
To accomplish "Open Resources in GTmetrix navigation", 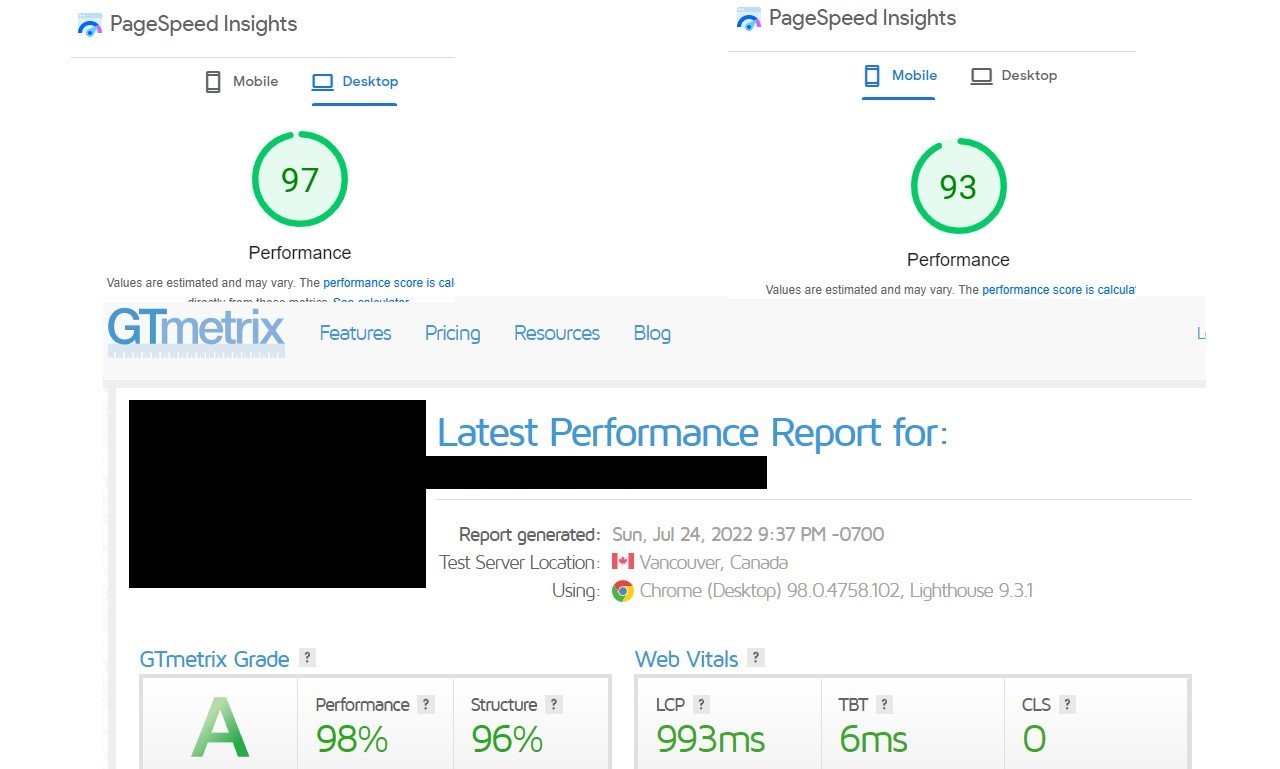I will (x=557, y=333).
